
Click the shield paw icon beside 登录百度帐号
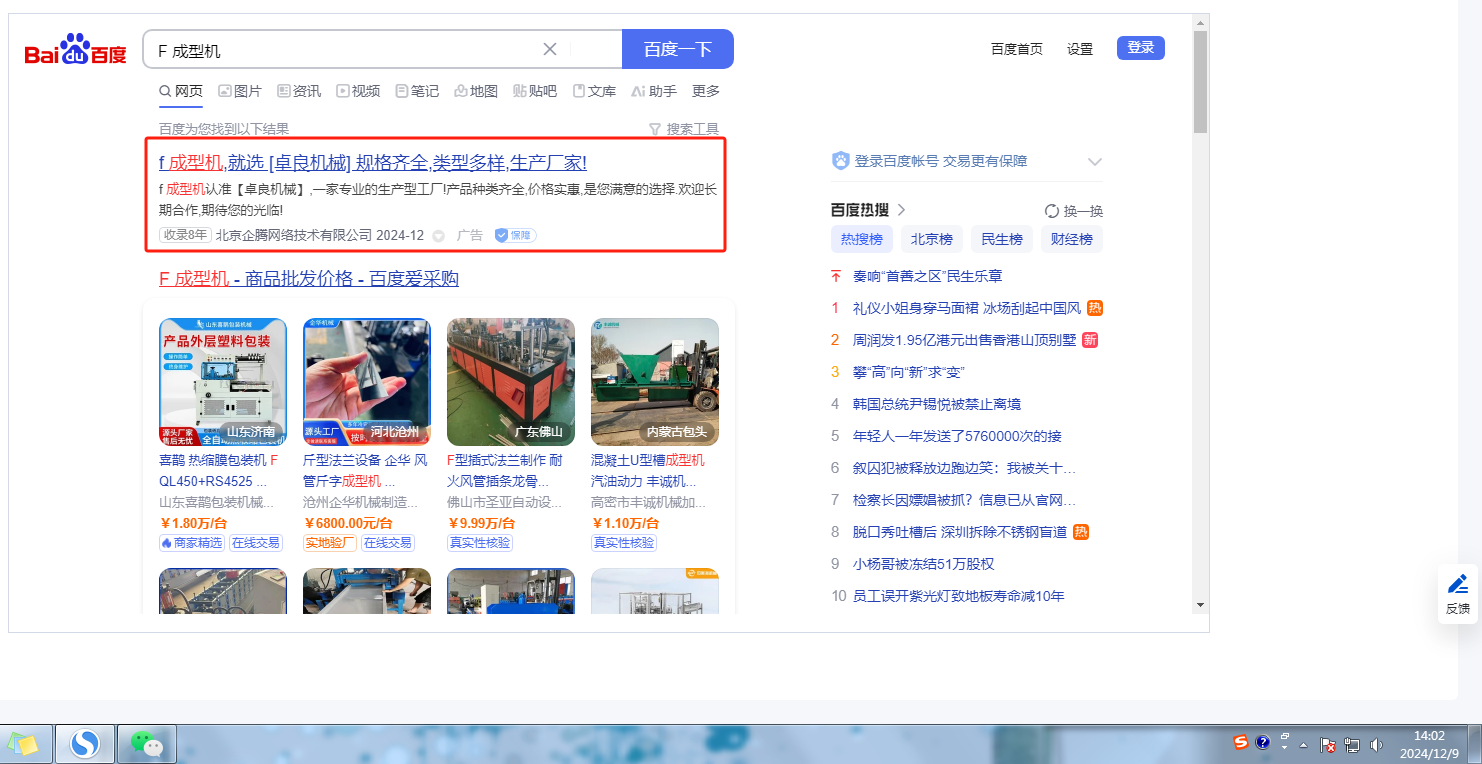pyautogui.click(x=841, y=161)
